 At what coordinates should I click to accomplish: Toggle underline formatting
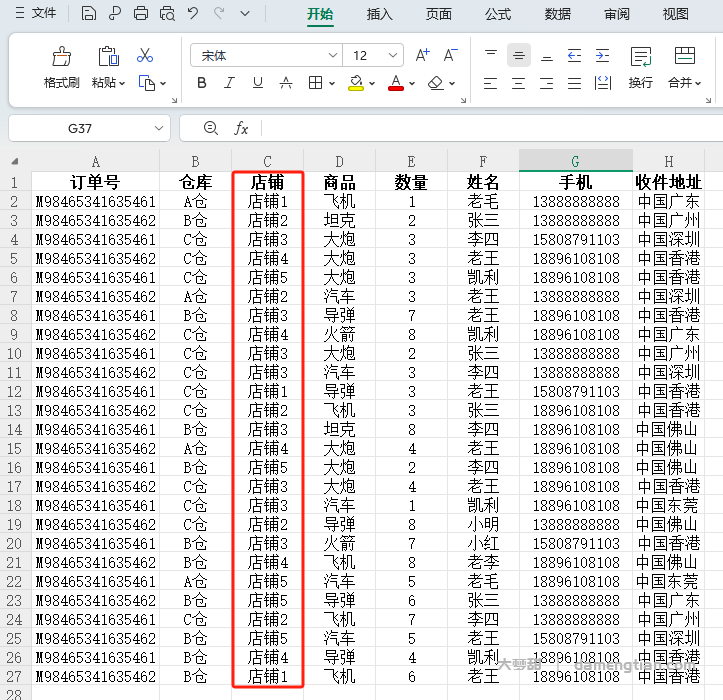(x=258, y=83)
